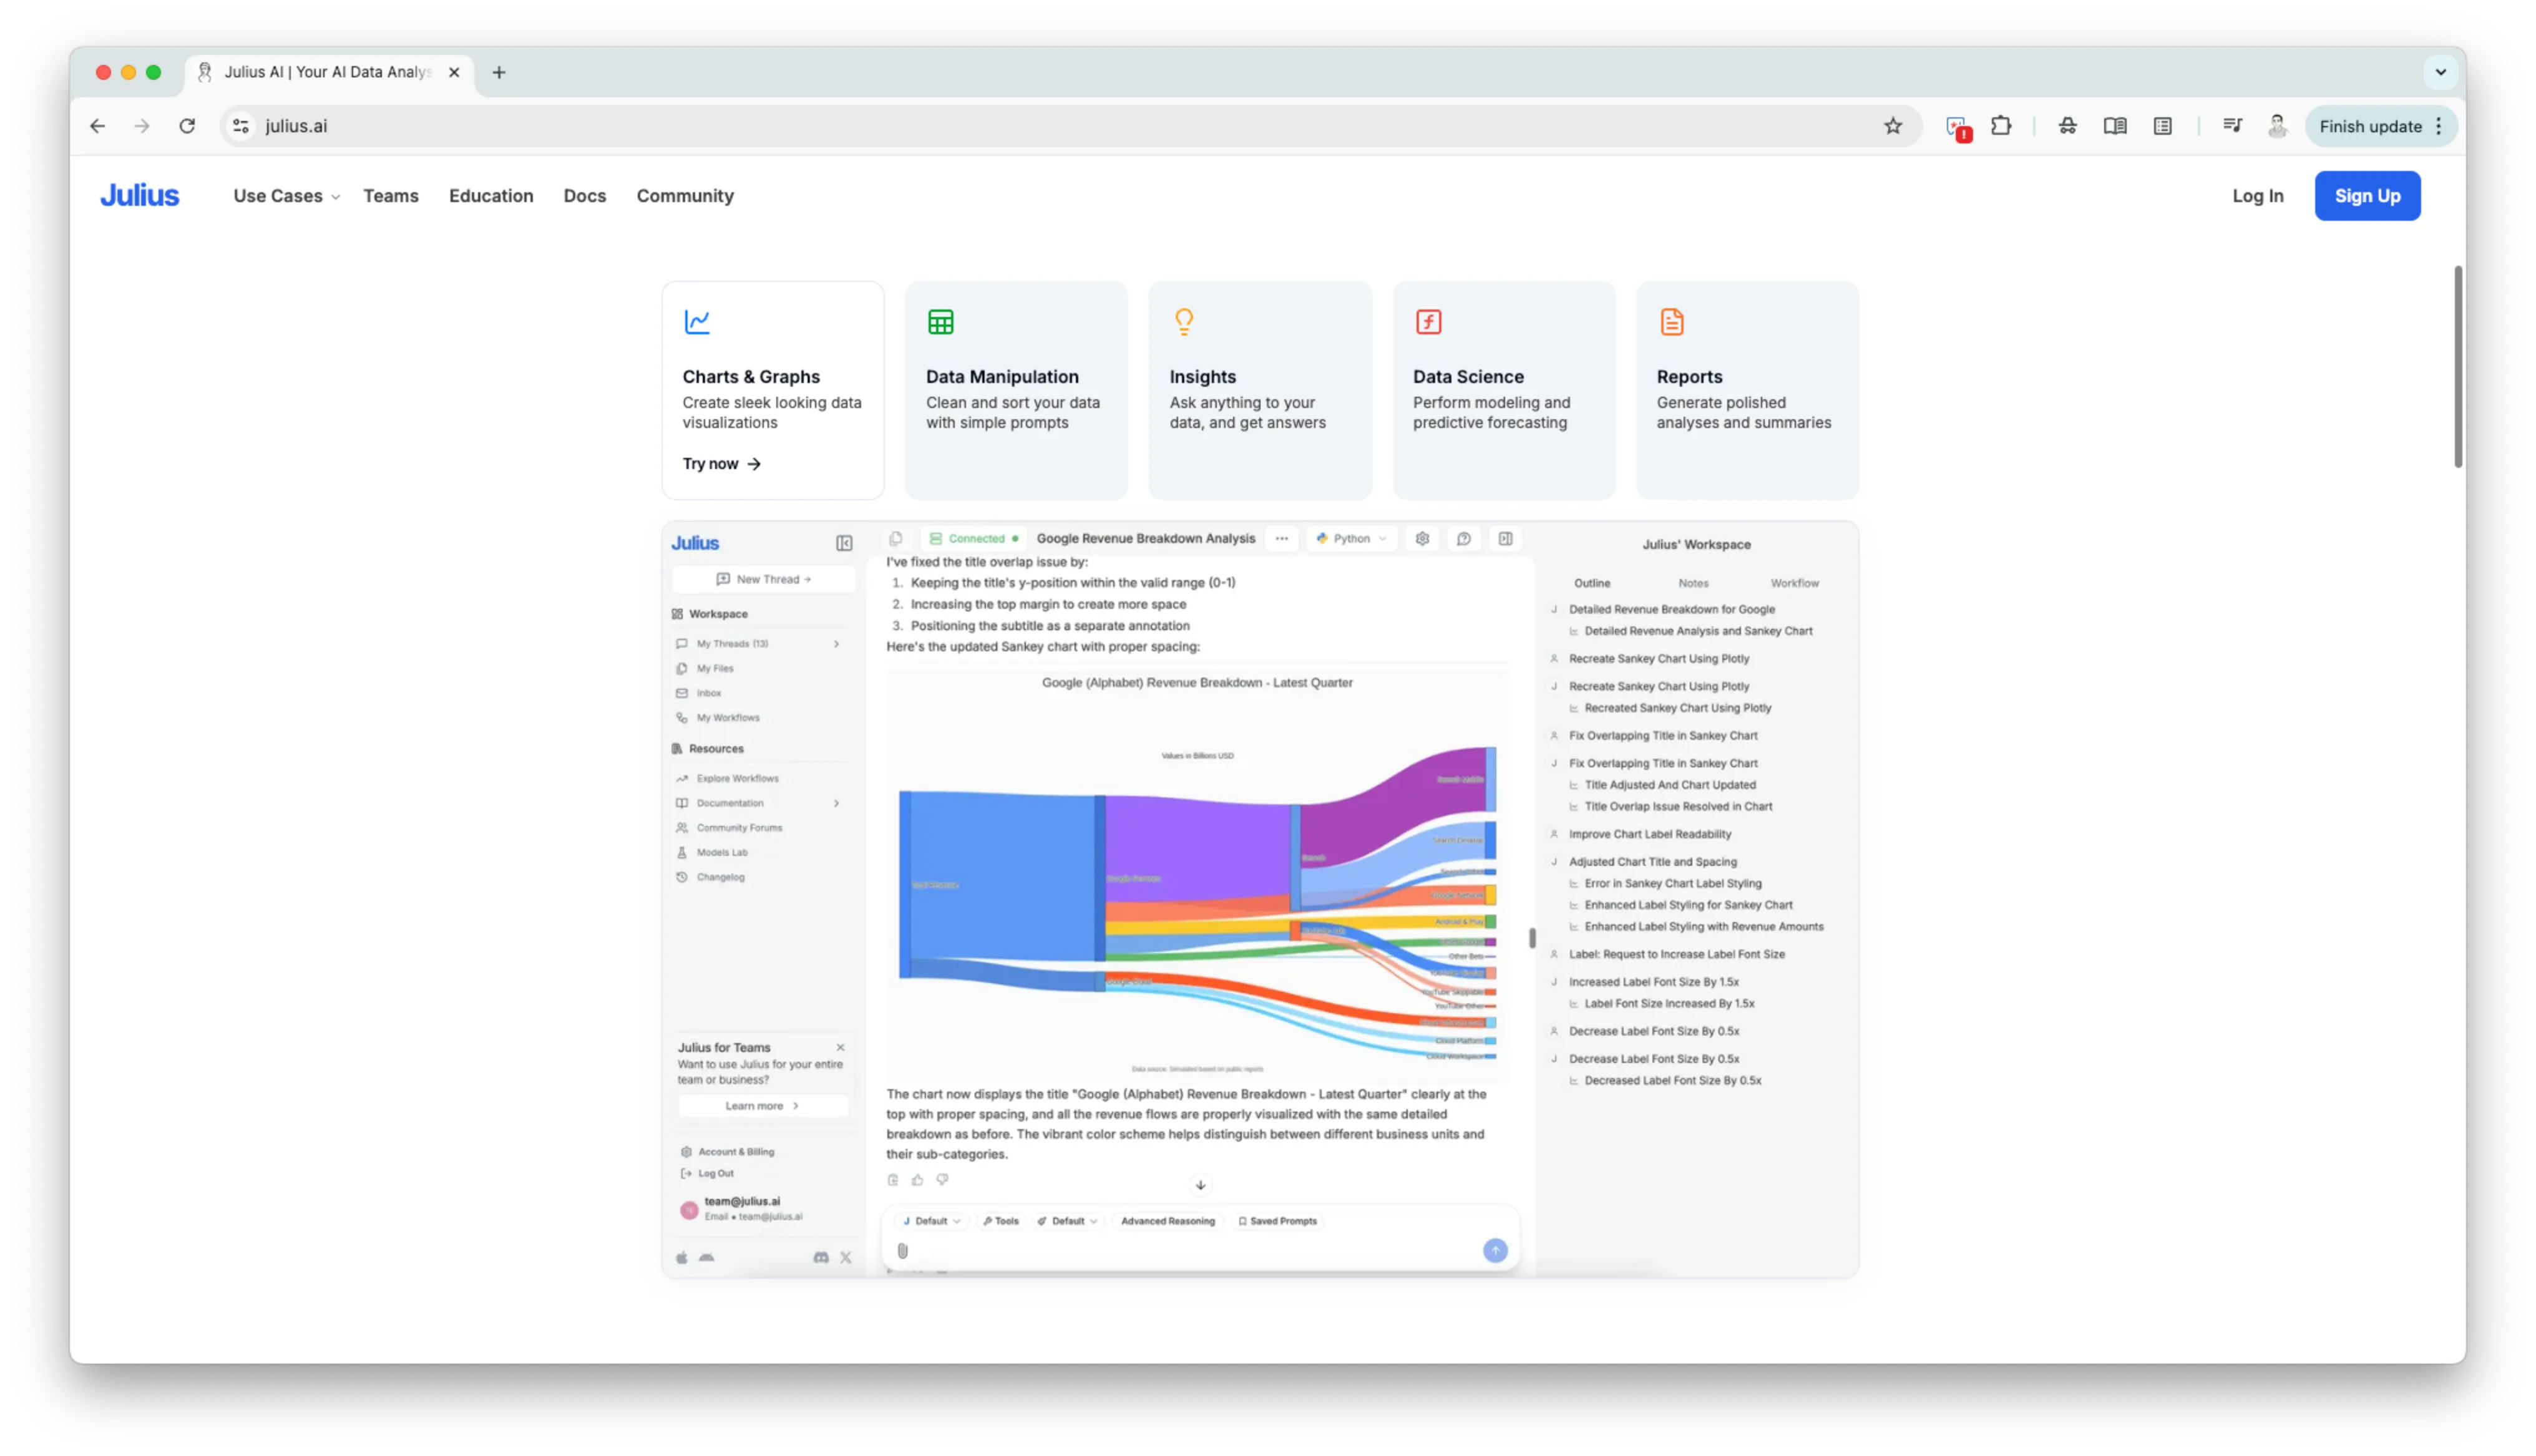Screen dimensions: 2536x1456
Task: Open the Finish update options menu
Action: click(x=2439, y=126)
